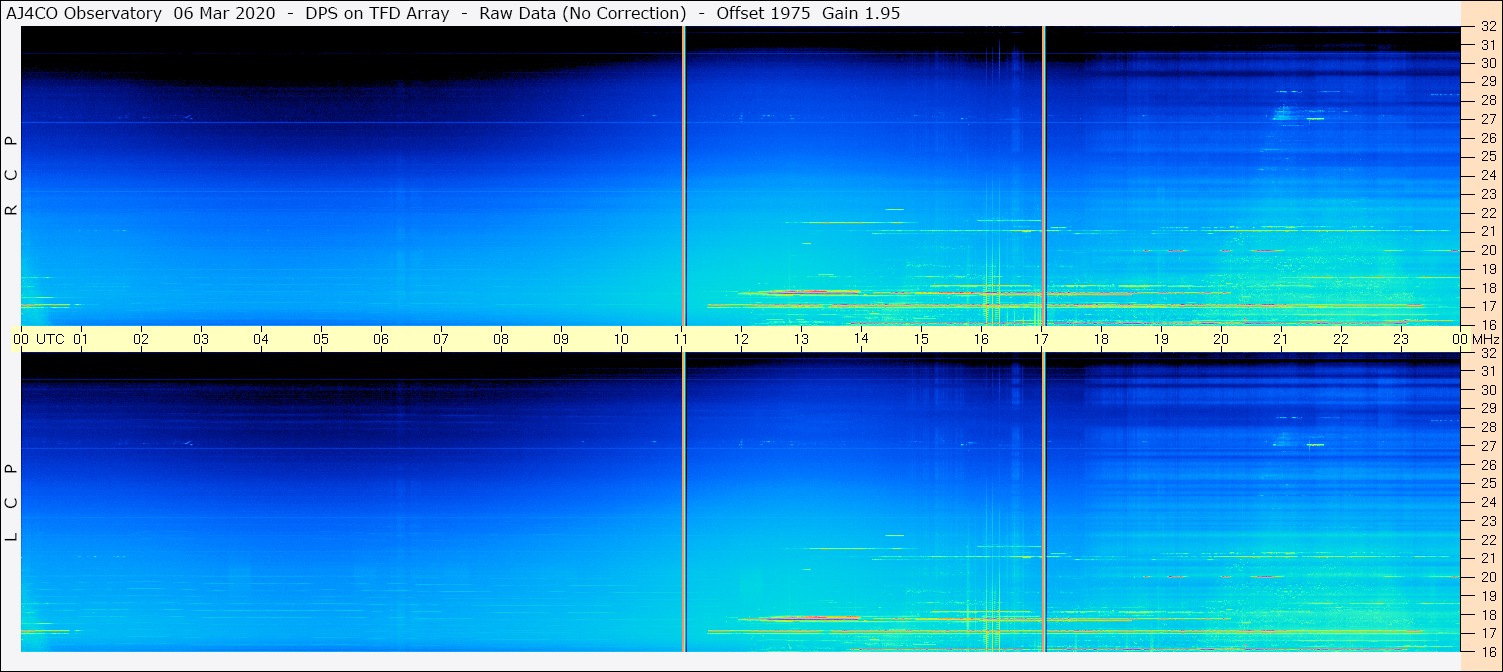Click the 22 MHz scale label of RCP panel
The width and height of the screenshot is (1503, 672).
pos(1488,213)
